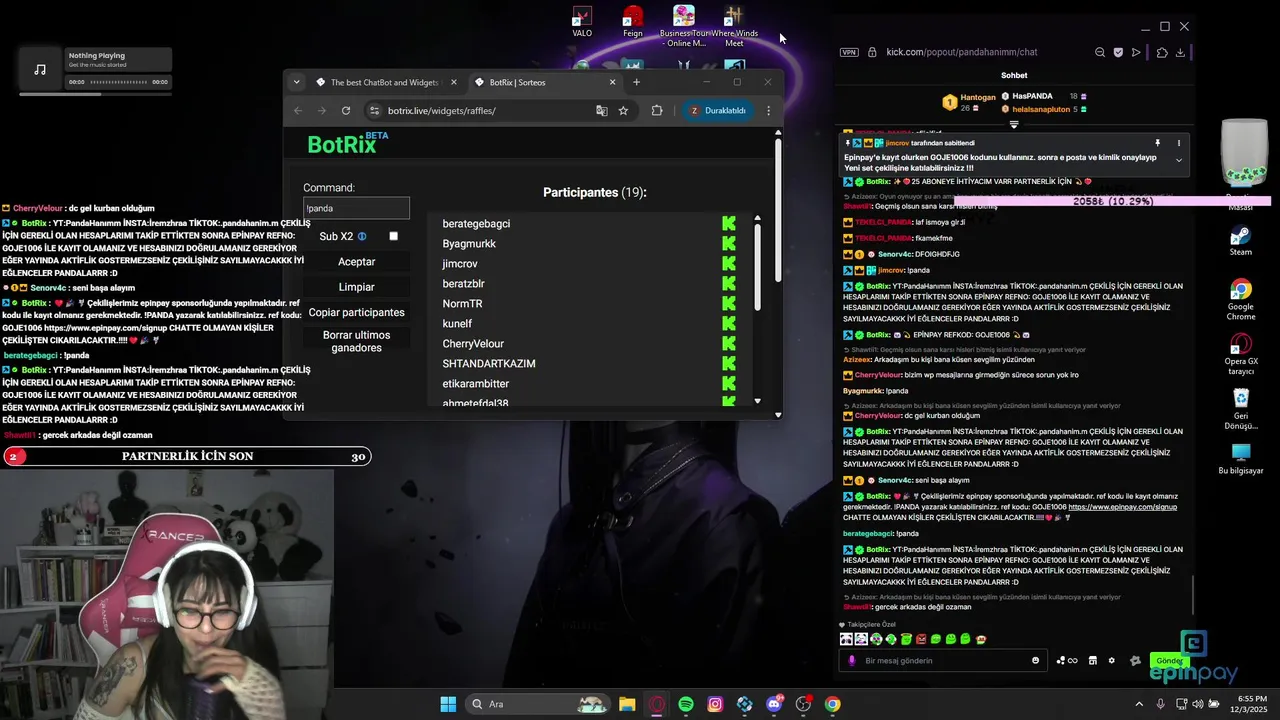Switch to 'The best ChatBot and Widgets' tab
The height and width of the screenshot is (720, 1280).
click(x=385, y=82)
